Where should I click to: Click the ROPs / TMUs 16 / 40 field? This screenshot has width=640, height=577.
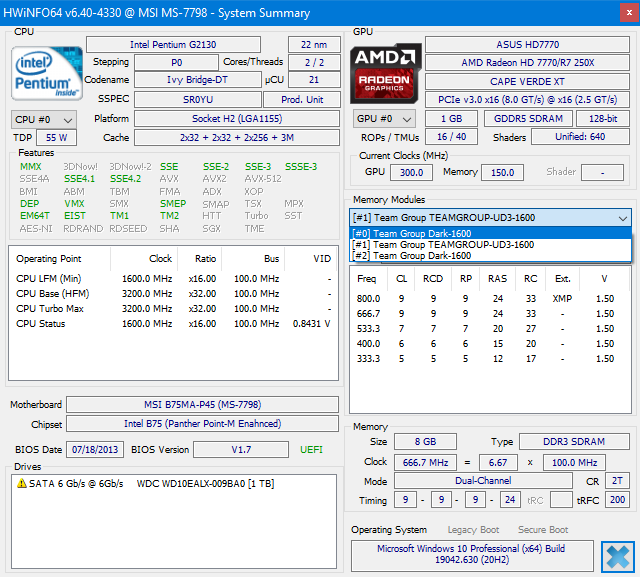tap(451, 137)
